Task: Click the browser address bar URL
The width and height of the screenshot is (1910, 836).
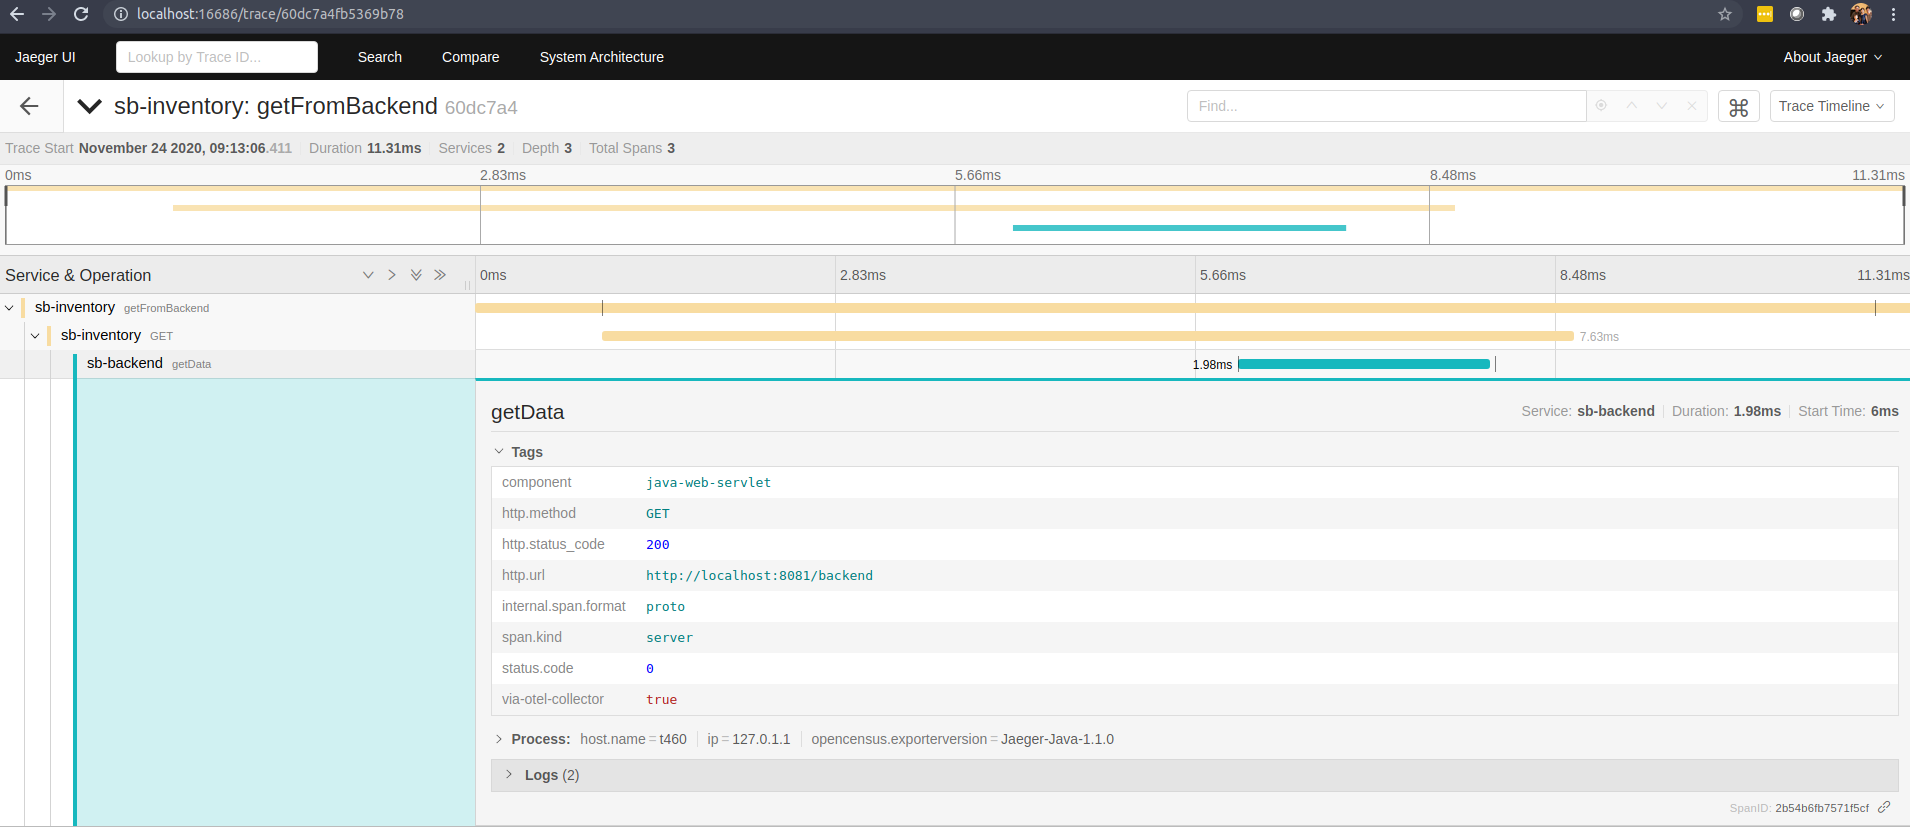Action: (270, 14)
